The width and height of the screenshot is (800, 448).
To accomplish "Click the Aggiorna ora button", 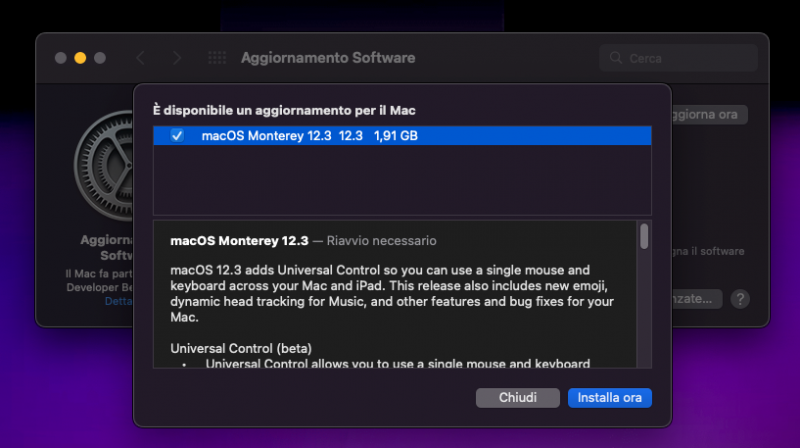I will point(708,115).
